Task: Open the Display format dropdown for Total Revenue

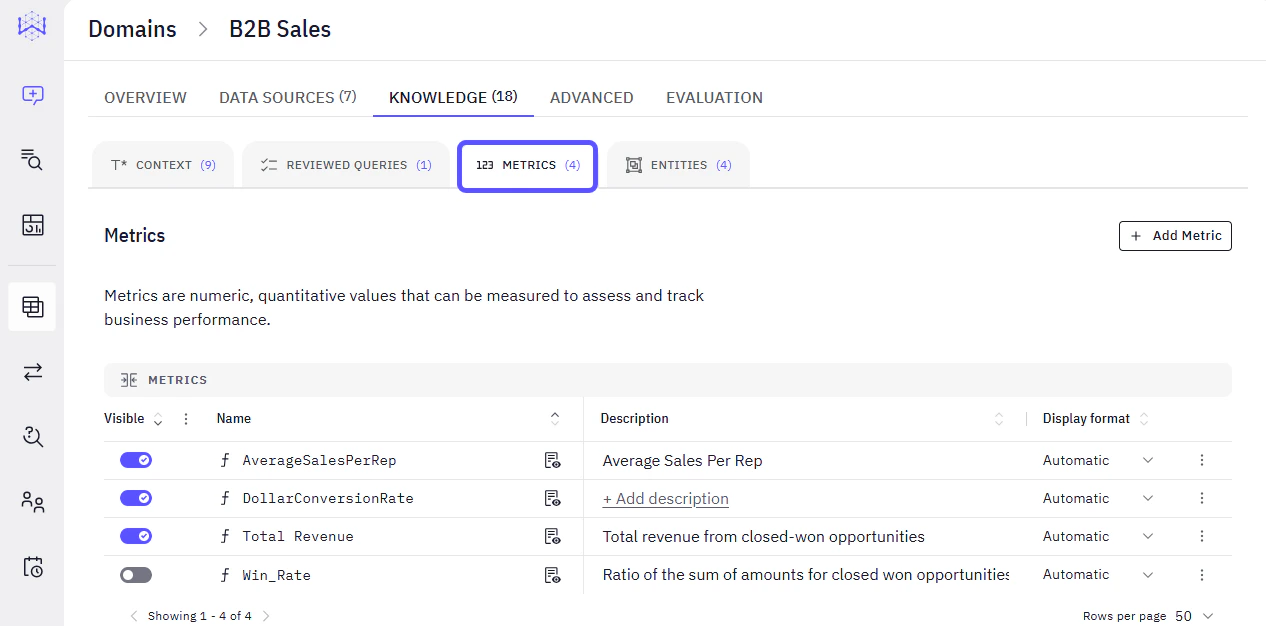Action: (x=1147, y=535)
